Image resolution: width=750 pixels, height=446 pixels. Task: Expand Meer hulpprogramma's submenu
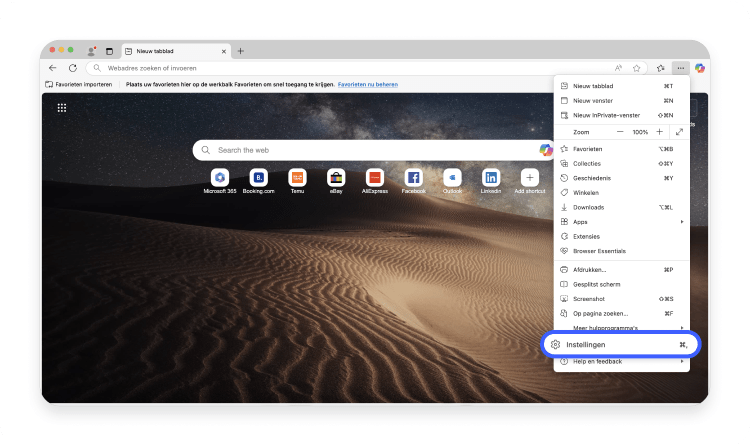pyautogui.click(x=621, y=327)
